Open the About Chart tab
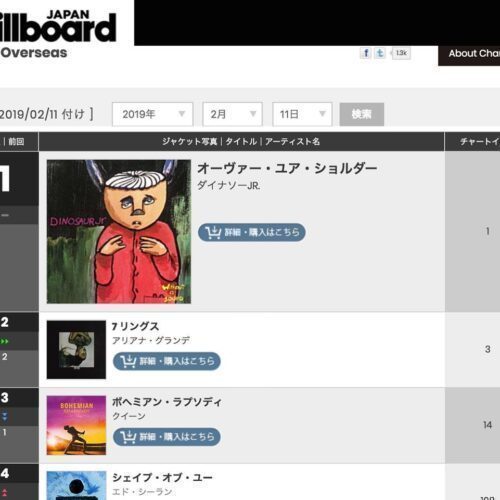The width and height of the screenshot is (500, 500). point(469,55)
